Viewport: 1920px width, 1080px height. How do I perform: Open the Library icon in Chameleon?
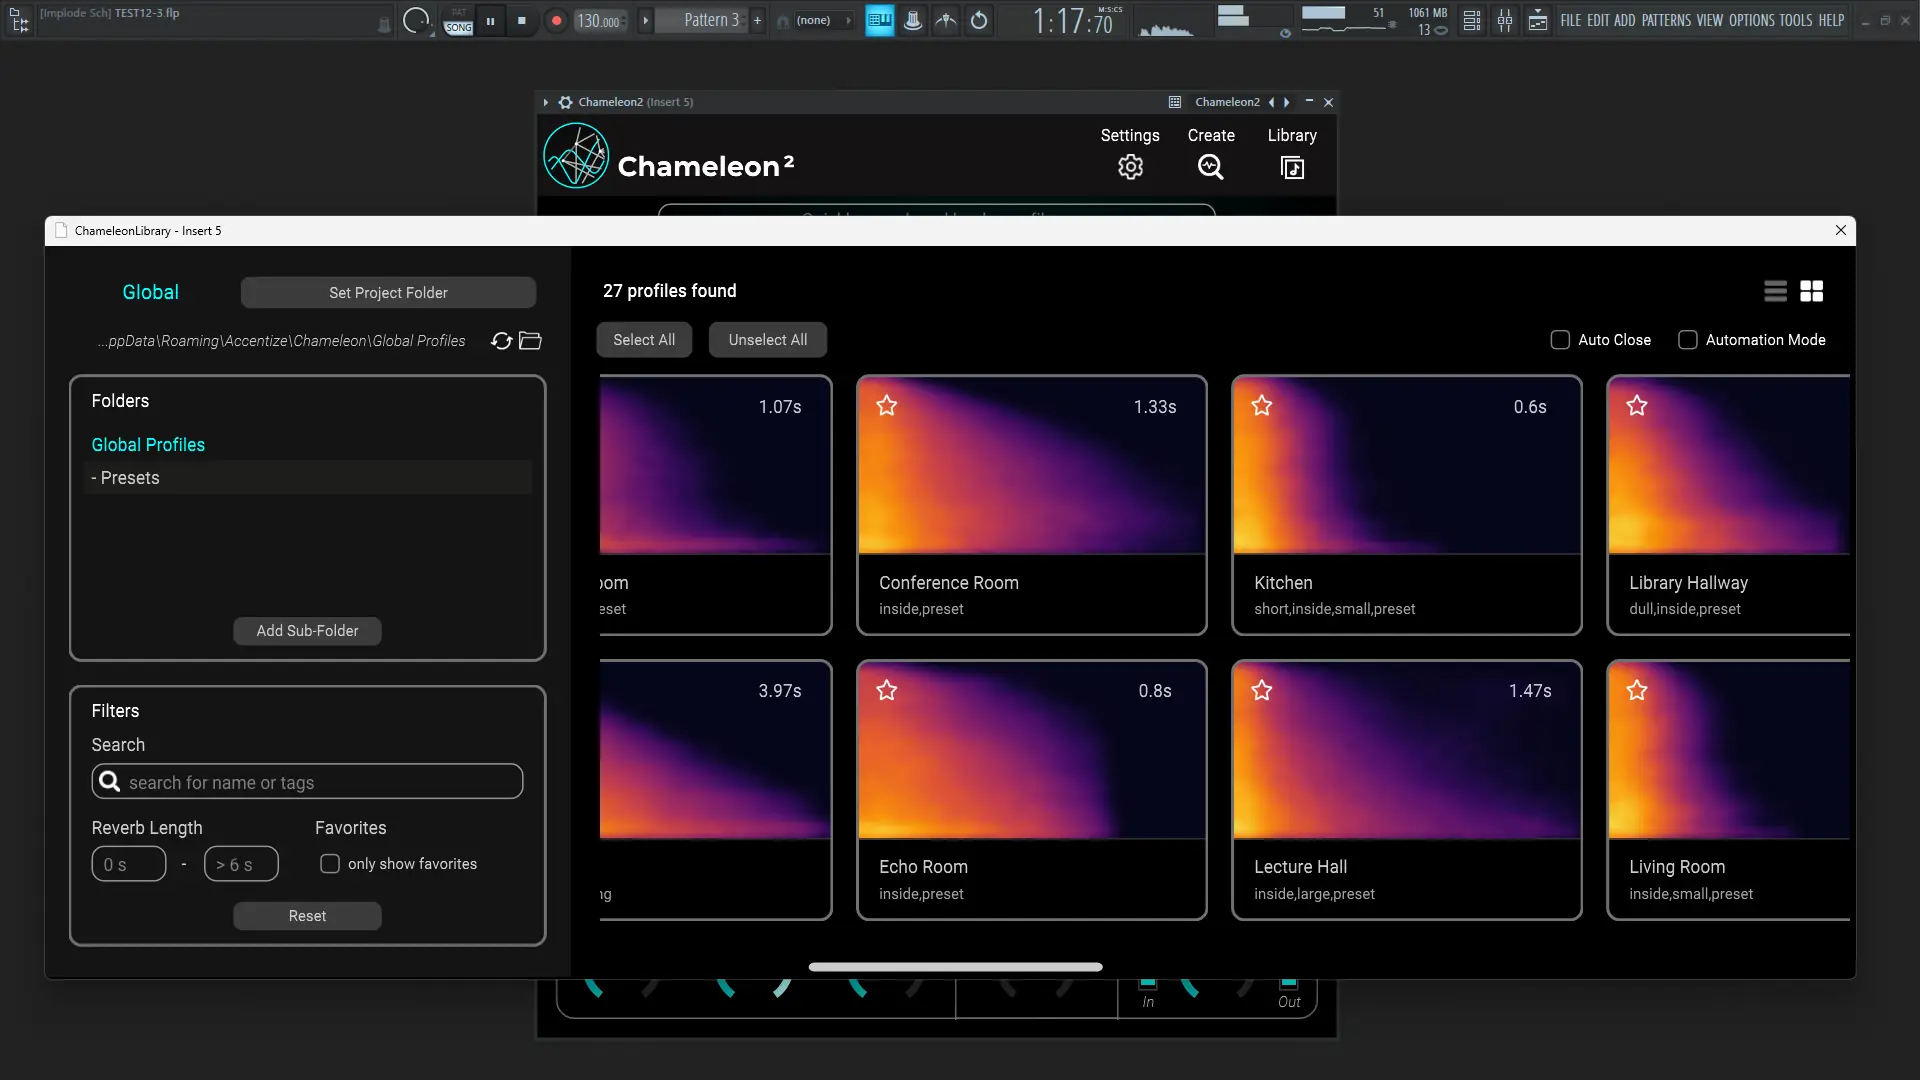(1292, 167)
